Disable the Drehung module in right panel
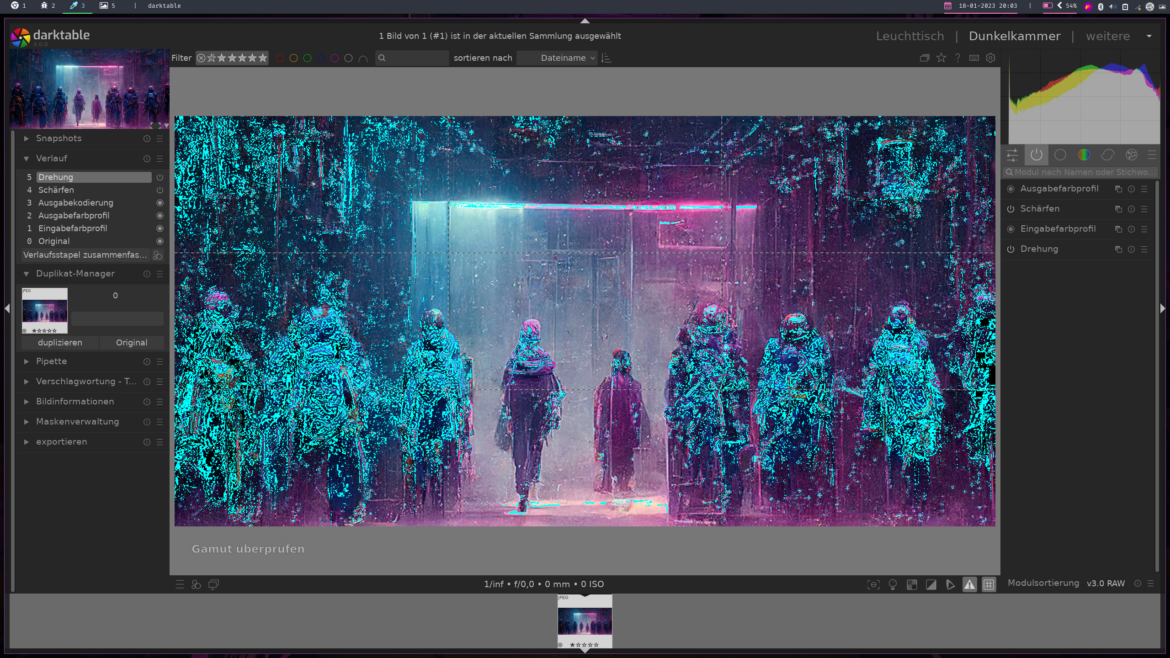The image size is (1170, 658). [1010, 249]
